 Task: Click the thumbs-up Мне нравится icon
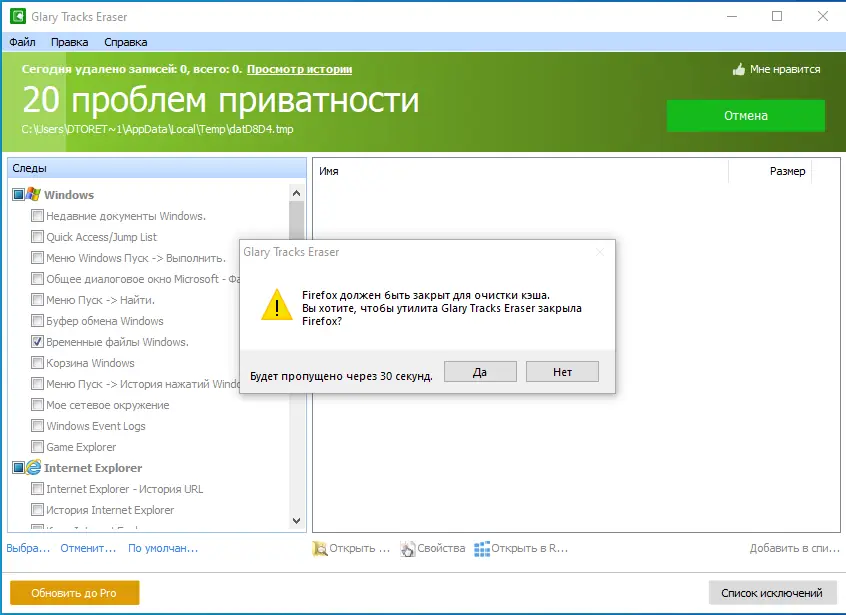click(x=739, y=69)
